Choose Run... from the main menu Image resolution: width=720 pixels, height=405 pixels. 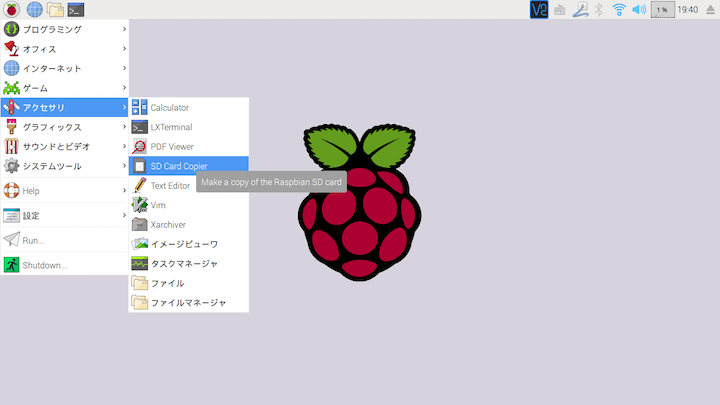pos(65,240)
